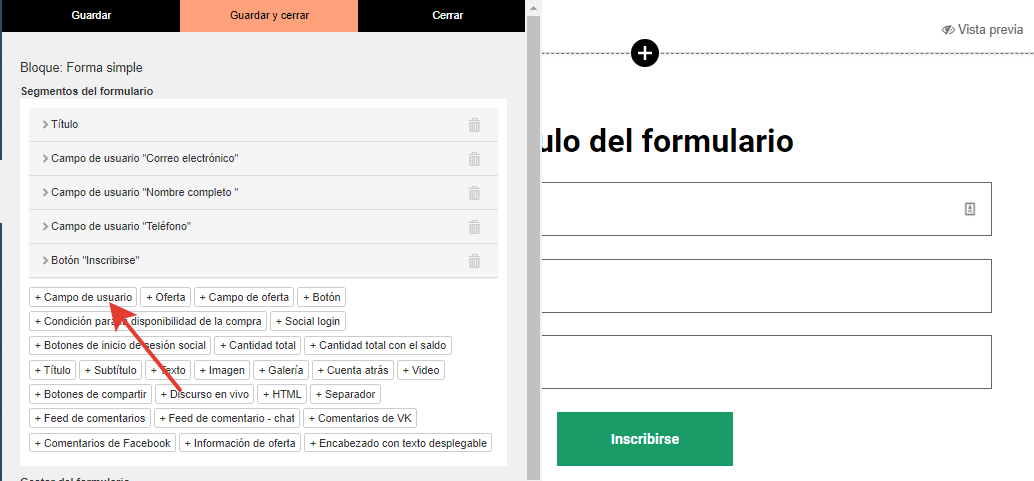Viewport: 1034px width, 481px height.
Task: Click the contact card icon in first form field
Action: [x=969, y=208]
